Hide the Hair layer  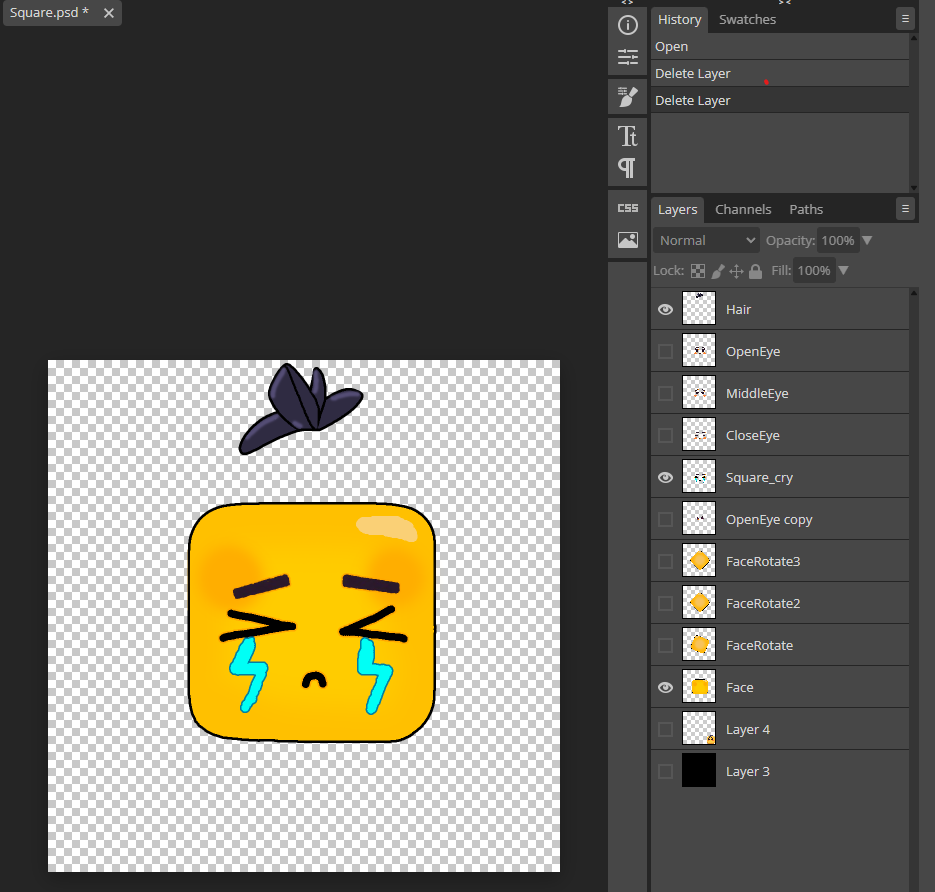click(665, 309)
